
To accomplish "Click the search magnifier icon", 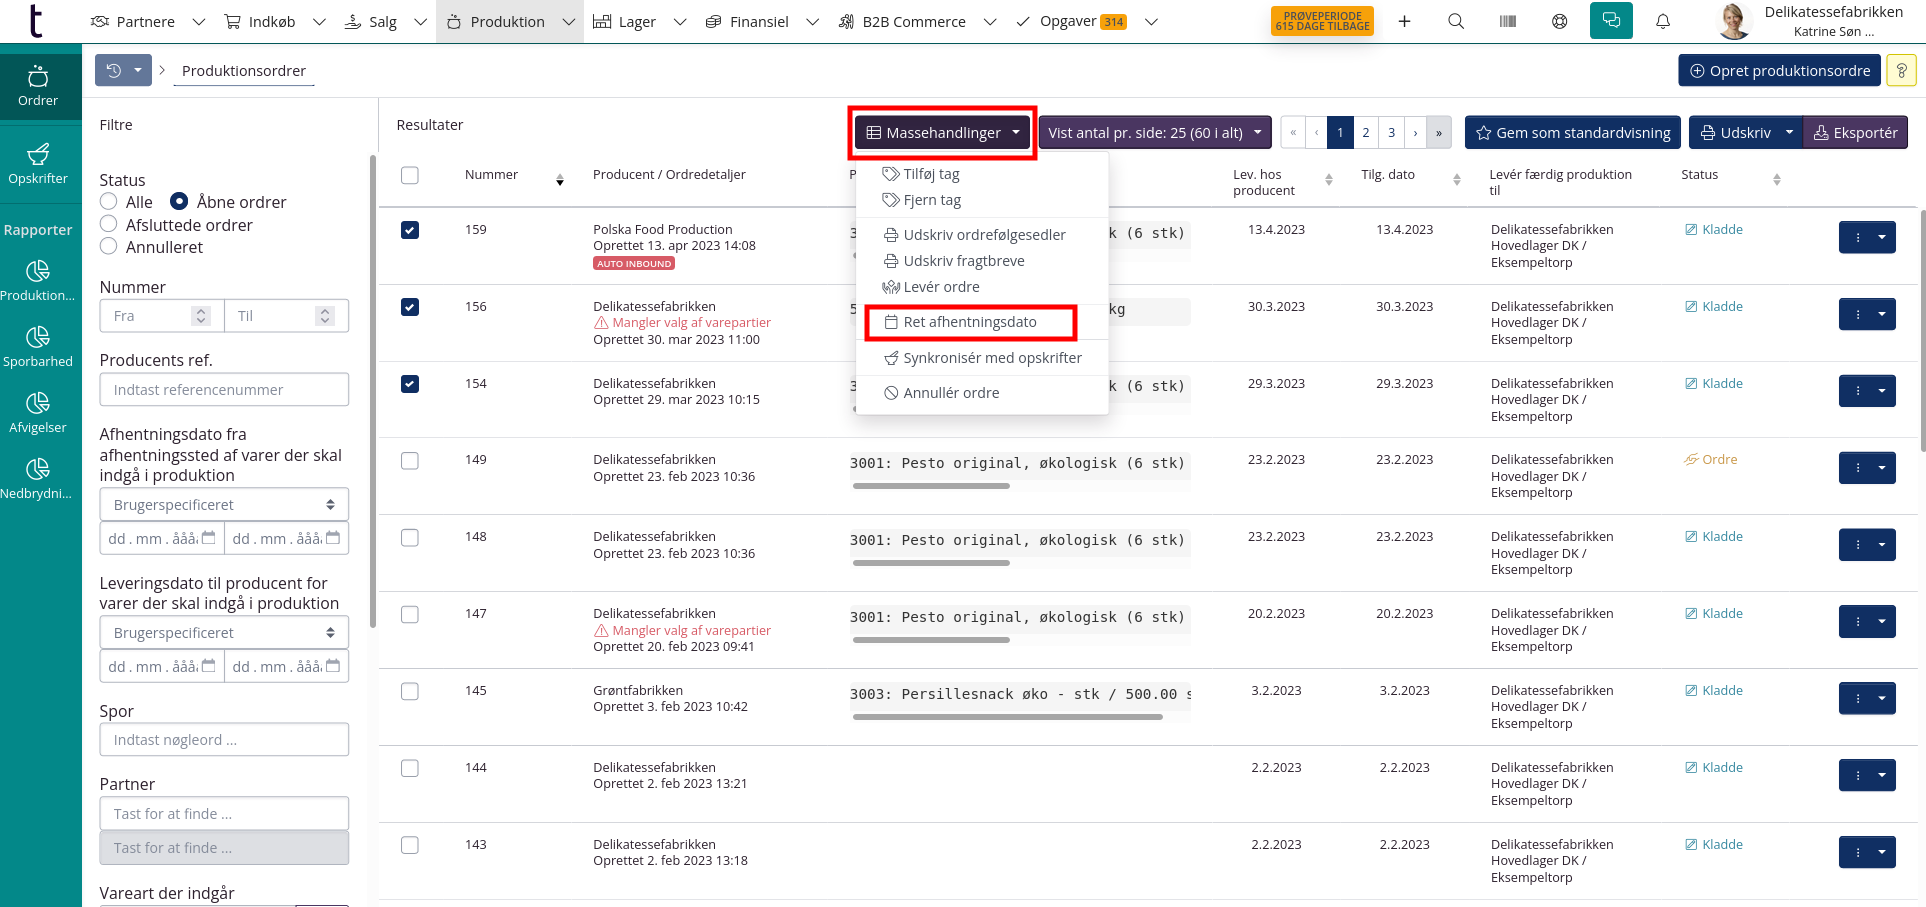I will [x=1456, y=21].
